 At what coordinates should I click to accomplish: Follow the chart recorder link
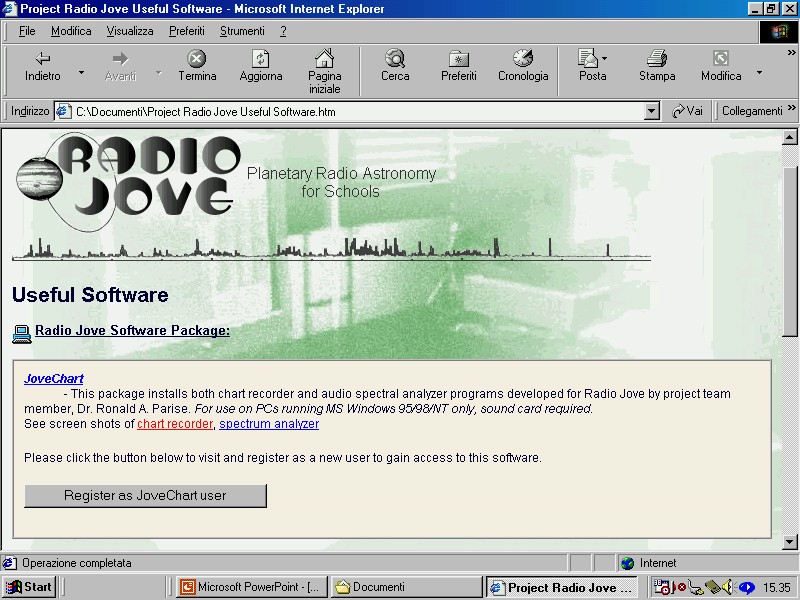(175, 424)
